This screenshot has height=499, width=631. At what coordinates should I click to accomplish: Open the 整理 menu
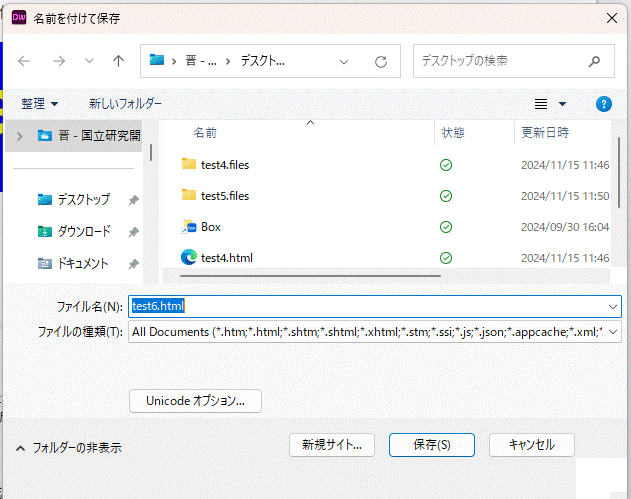(40, 104)
